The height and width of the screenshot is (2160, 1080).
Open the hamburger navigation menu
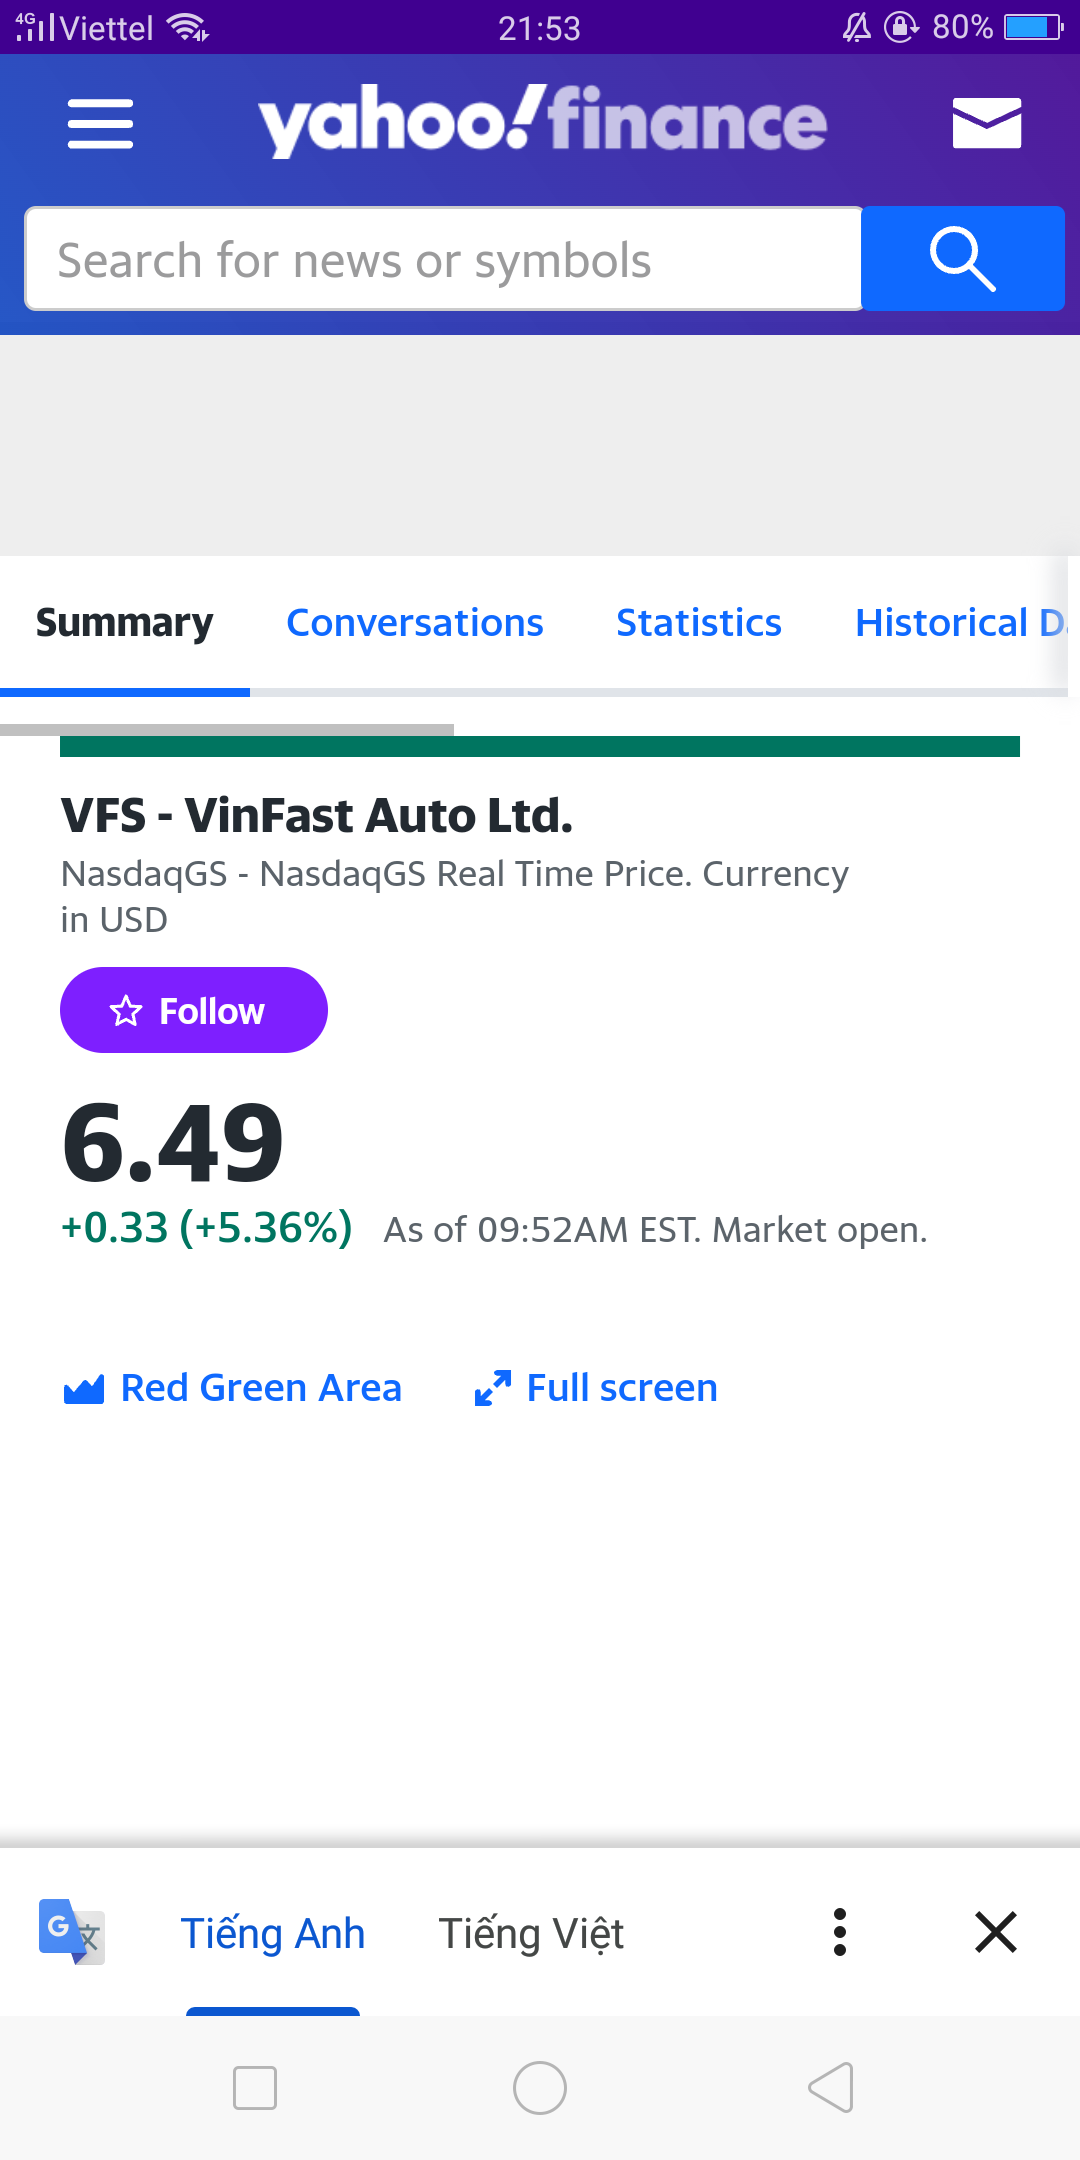click(100, 124)
